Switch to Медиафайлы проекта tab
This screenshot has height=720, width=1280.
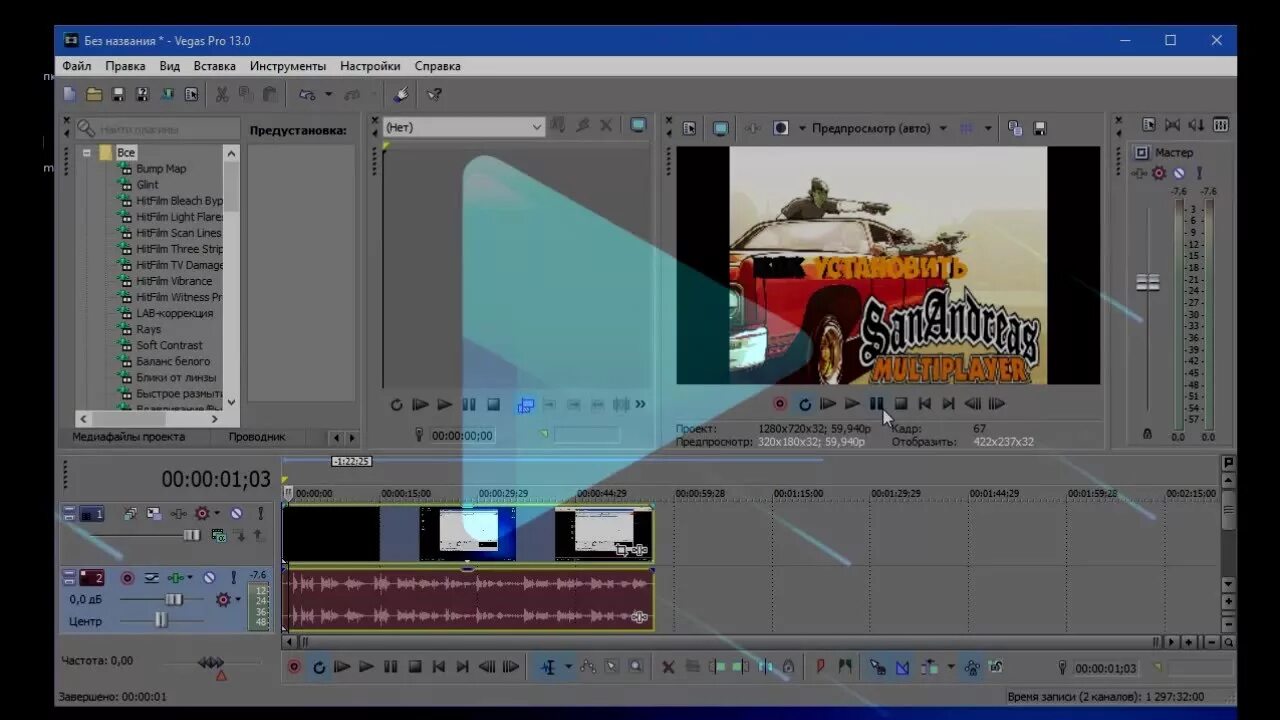128,437
